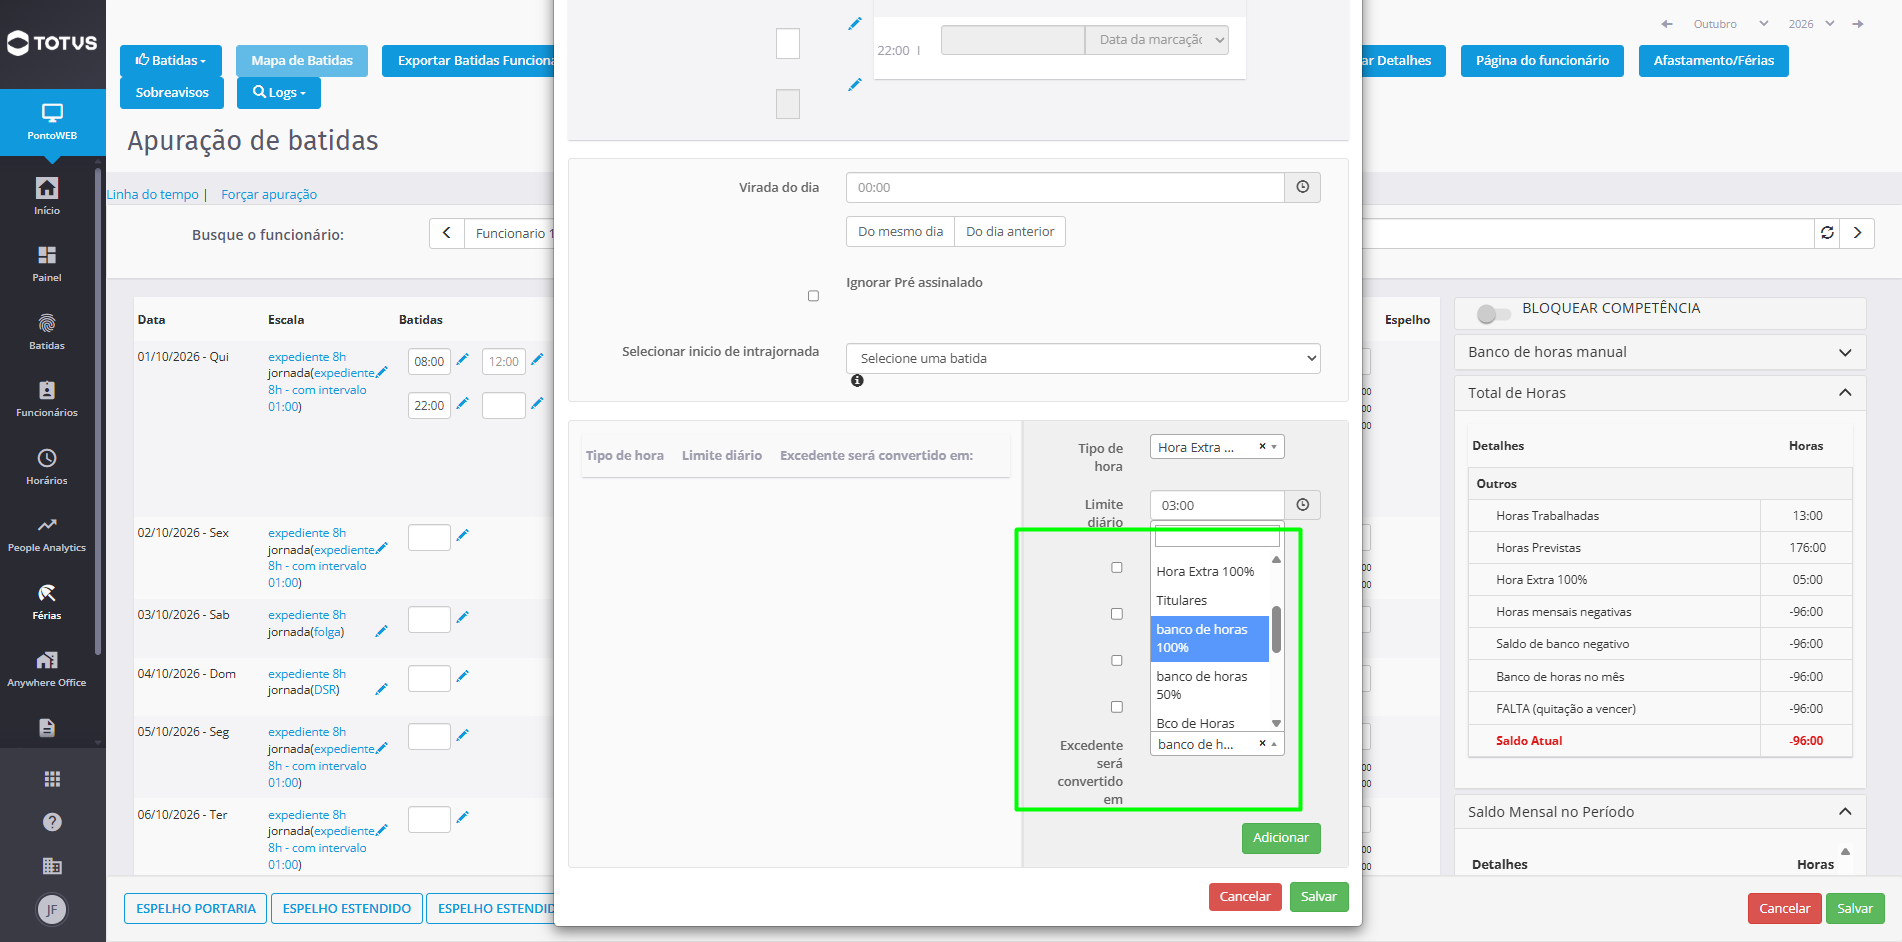Open Selecione uma batida dropdown
This screenshot has height=942, width=1902.
click(1083, 359)
